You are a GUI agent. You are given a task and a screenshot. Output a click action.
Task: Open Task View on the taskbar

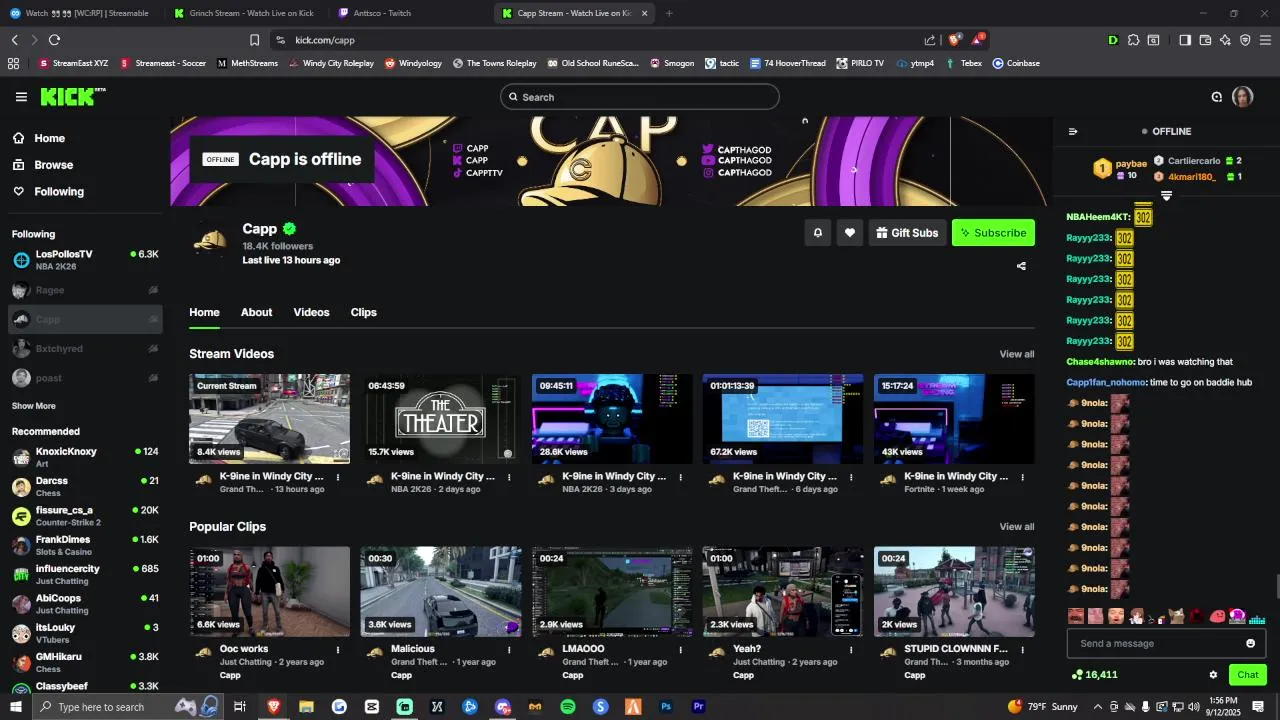pyautogui.click(x=240, y=707)
